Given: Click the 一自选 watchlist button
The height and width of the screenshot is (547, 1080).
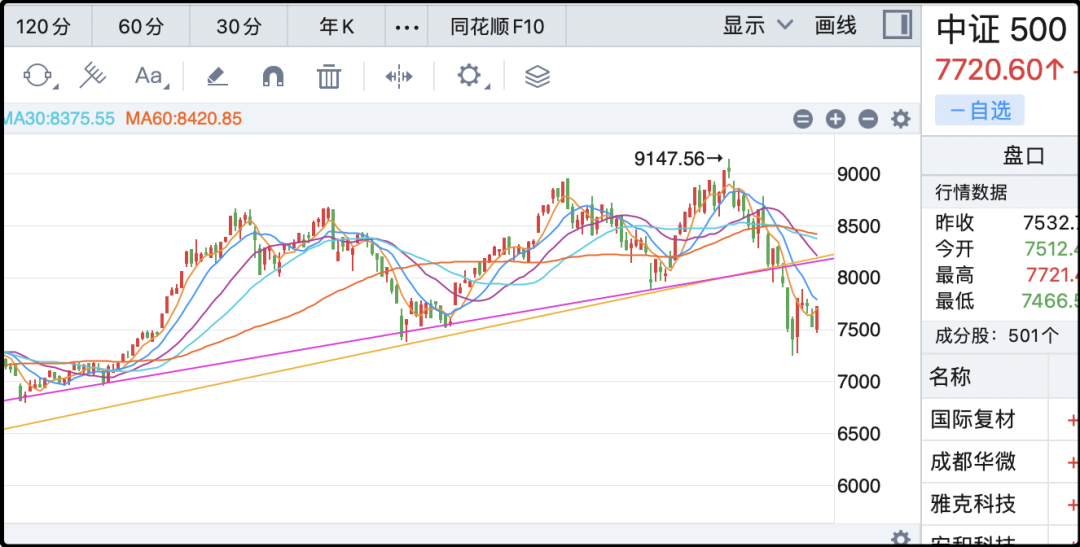Looking at the screenshot, I should tap(979, 110).
